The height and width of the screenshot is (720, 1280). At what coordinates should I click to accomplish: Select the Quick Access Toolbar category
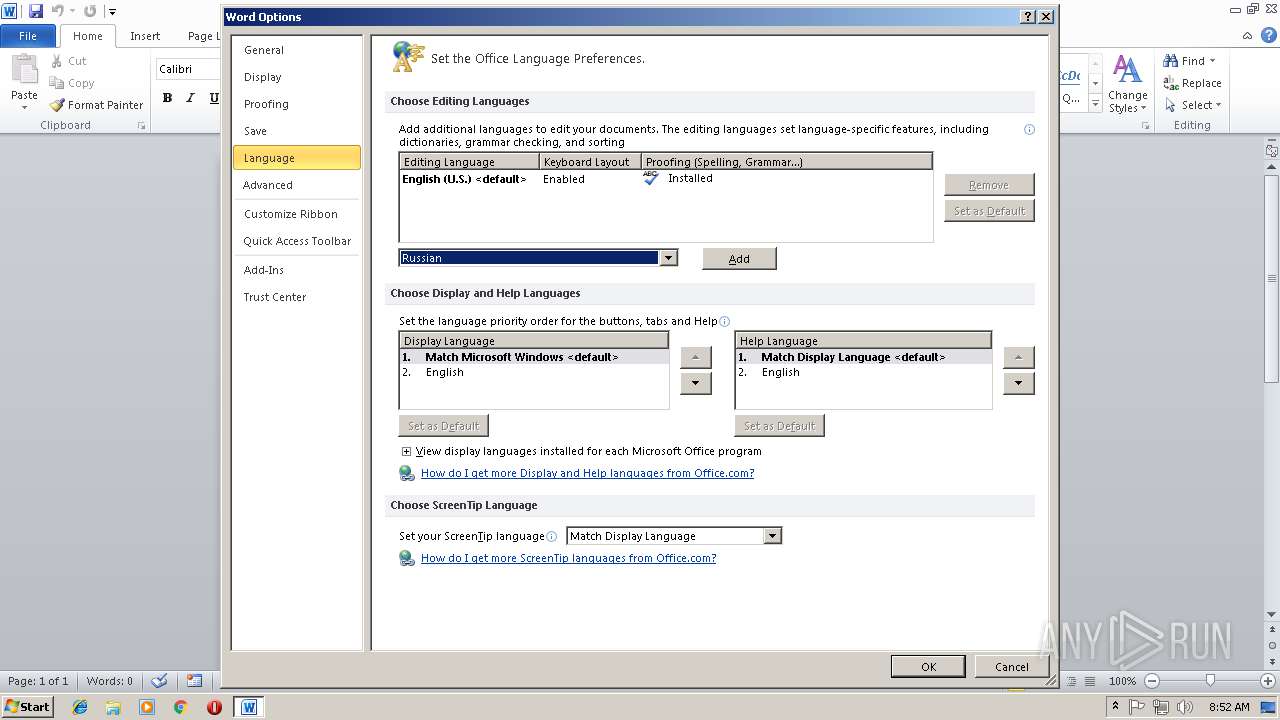click(297, 241)
